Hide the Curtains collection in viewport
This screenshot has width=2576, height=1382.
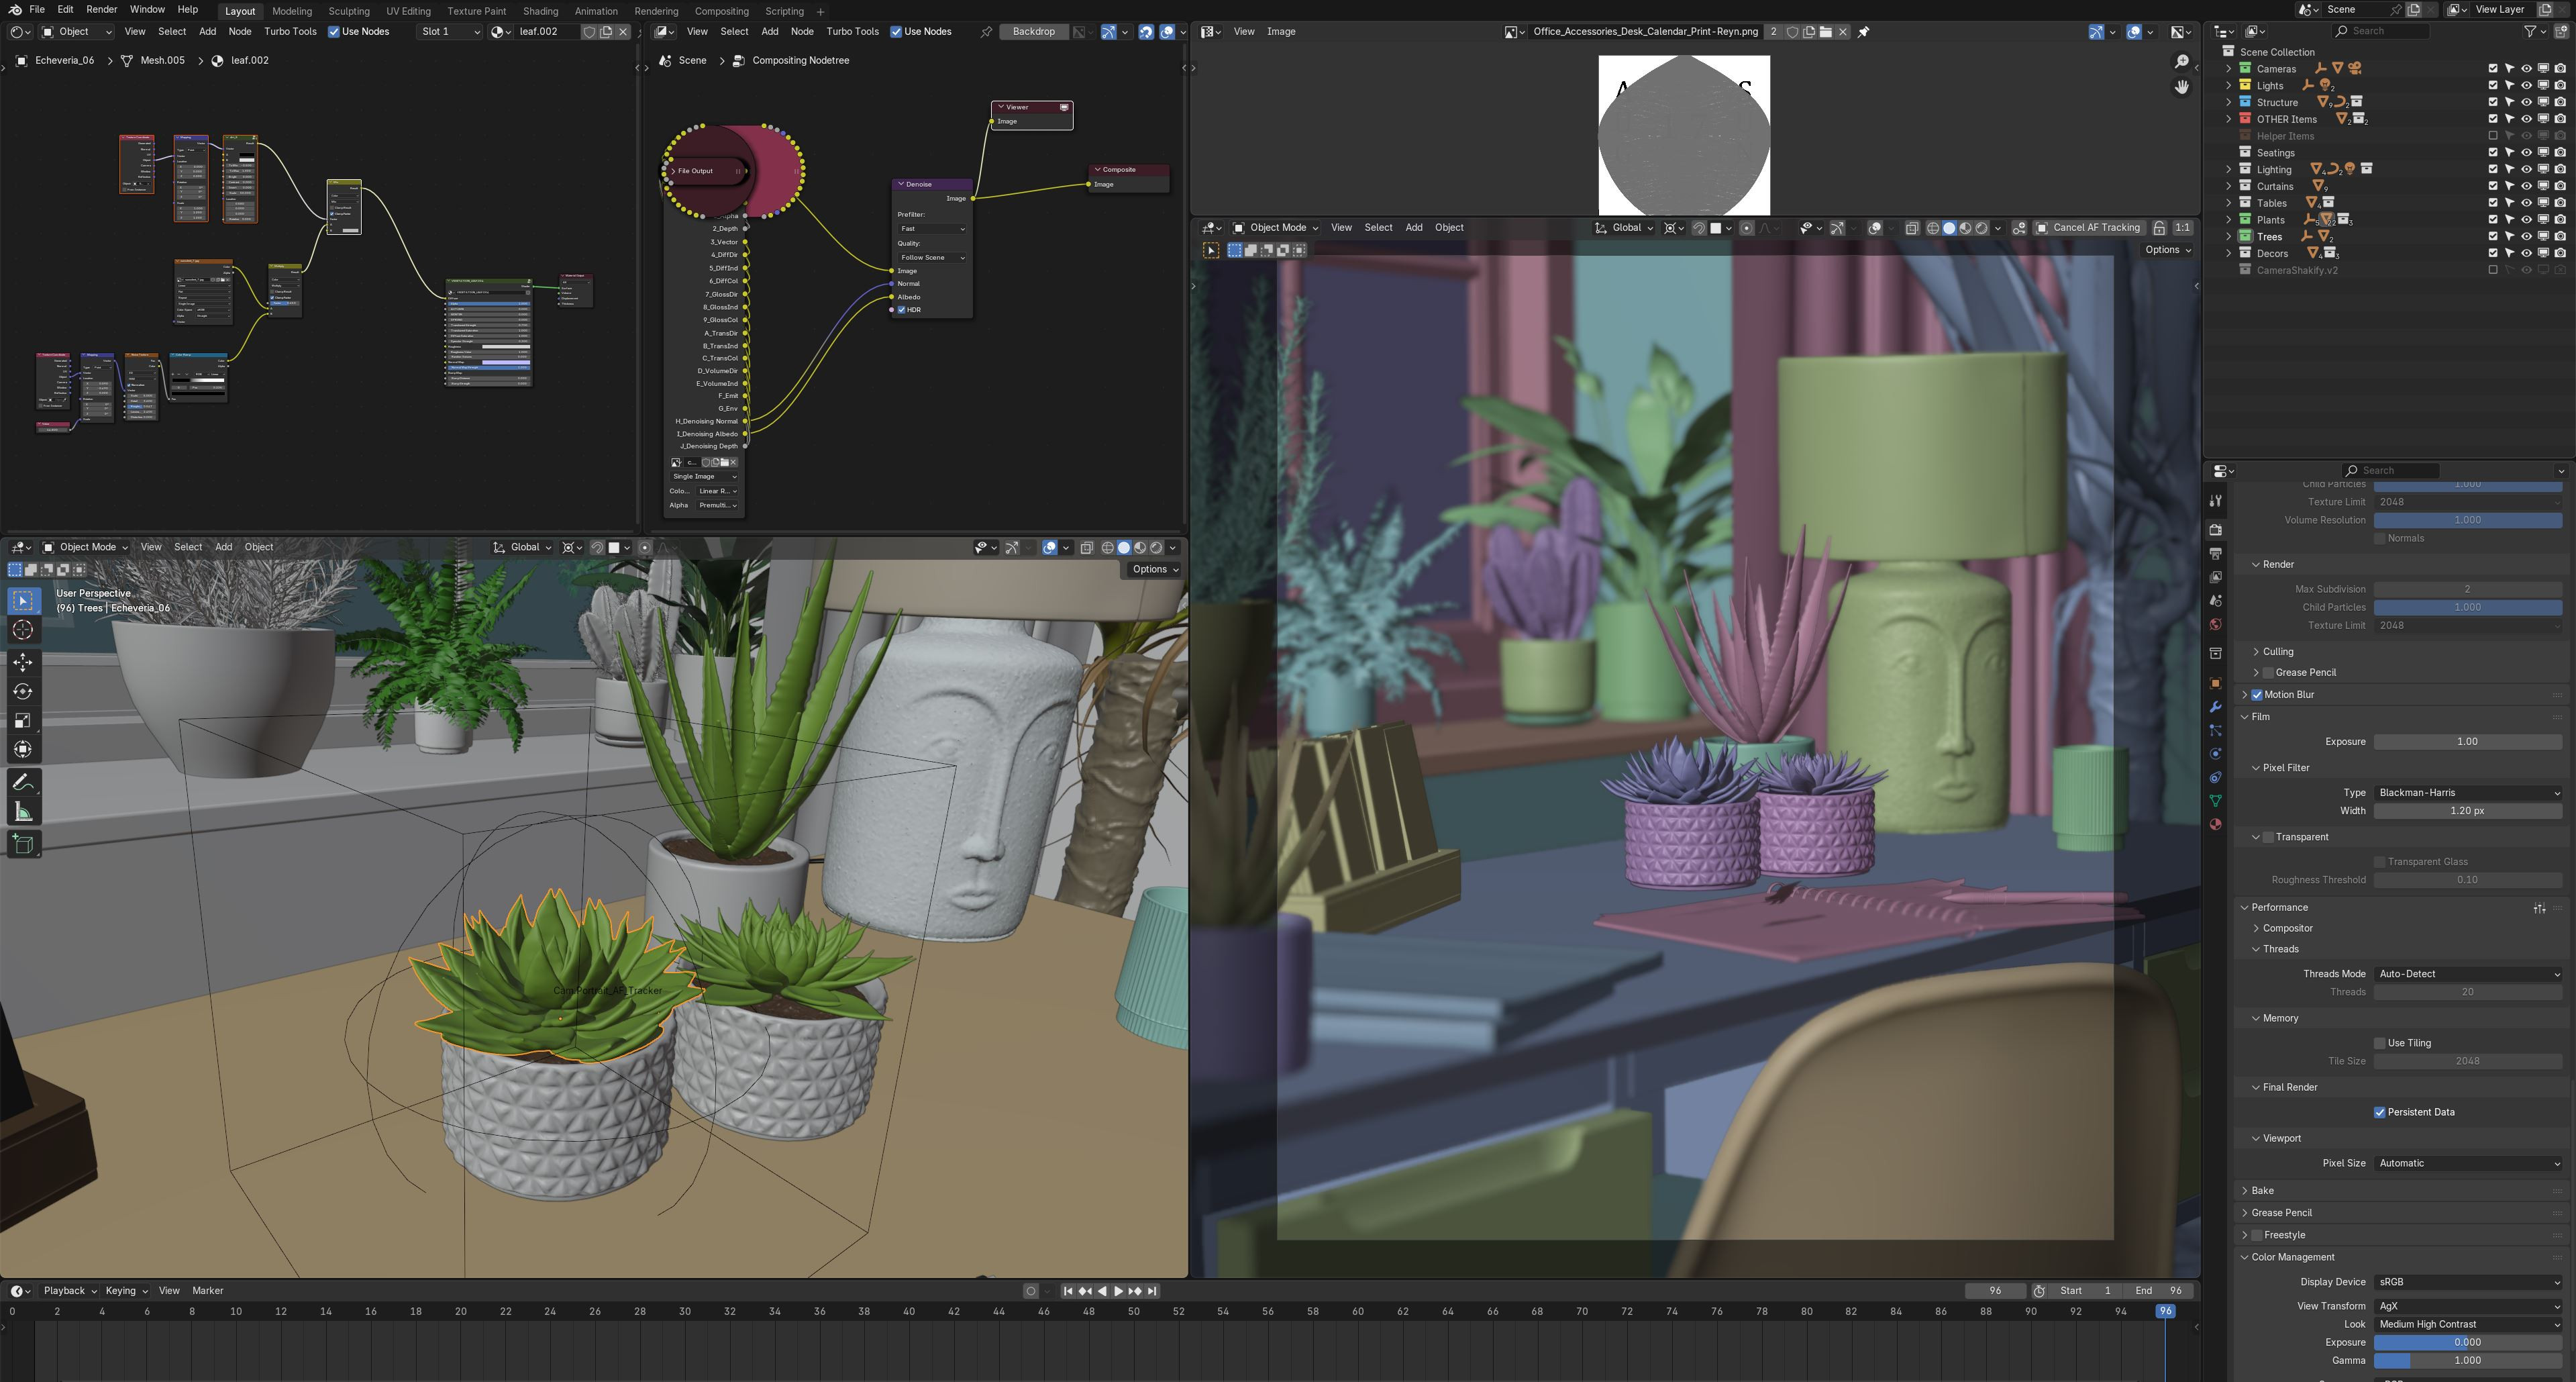click(x=2526, y=186)
